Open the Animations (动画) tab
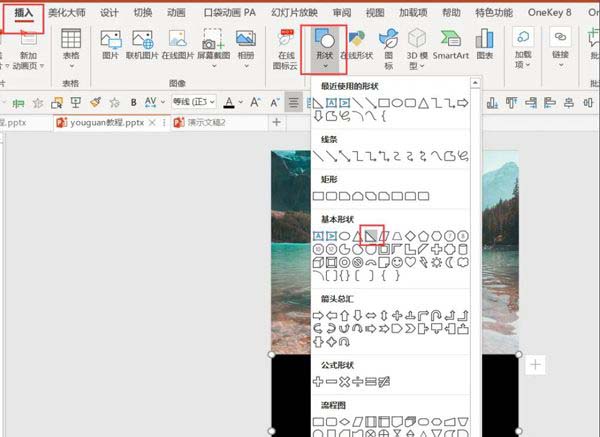The height and width of the screenshot is (437, 600). pyautogui.click(x=176, y=13)
